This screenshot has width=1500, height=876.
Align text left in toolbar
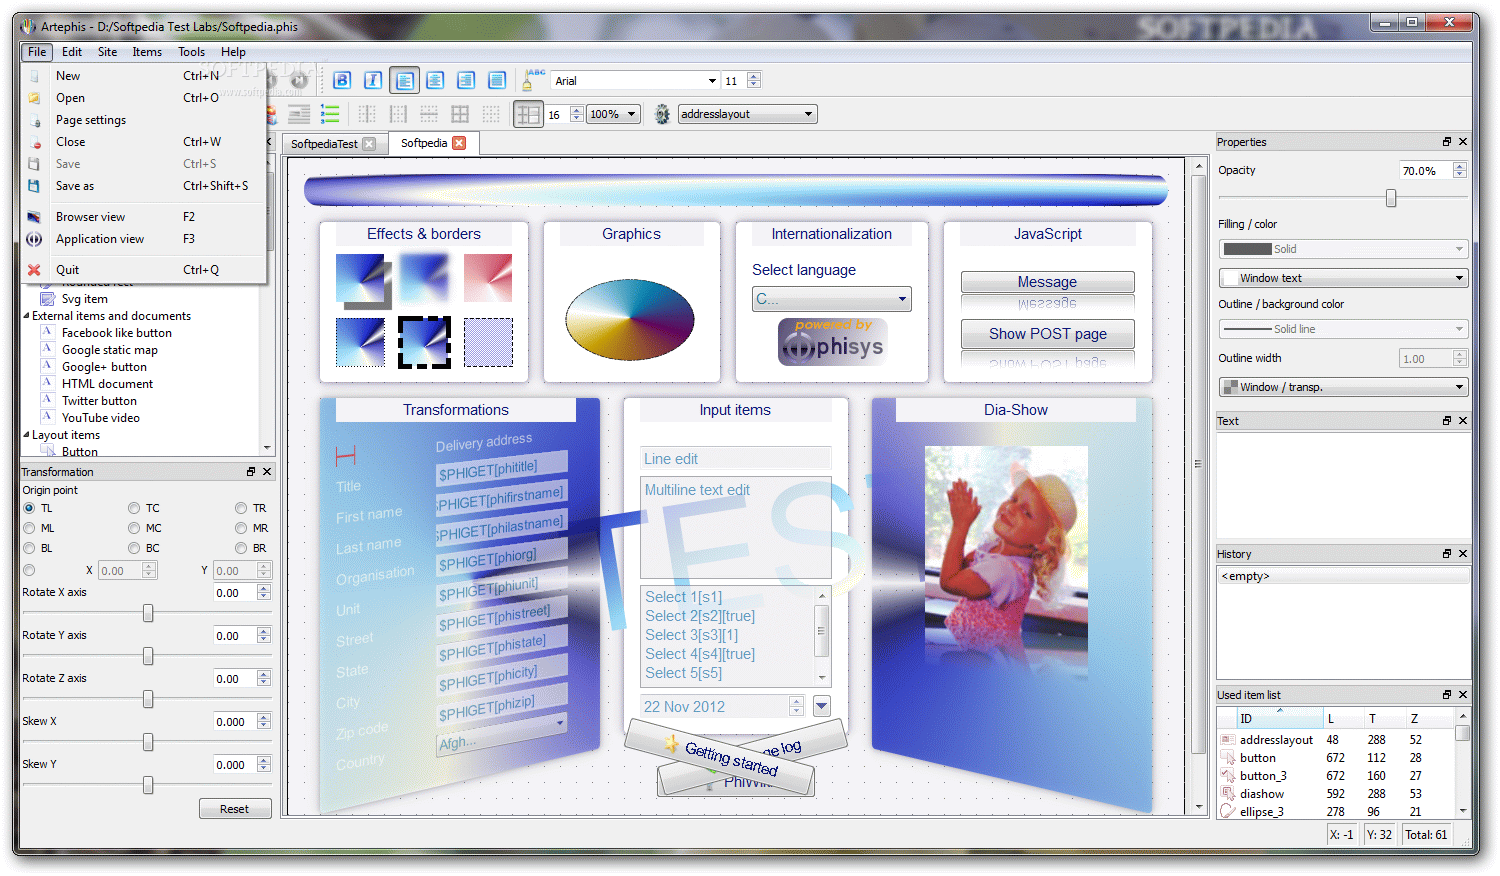(x=404, y=81)
